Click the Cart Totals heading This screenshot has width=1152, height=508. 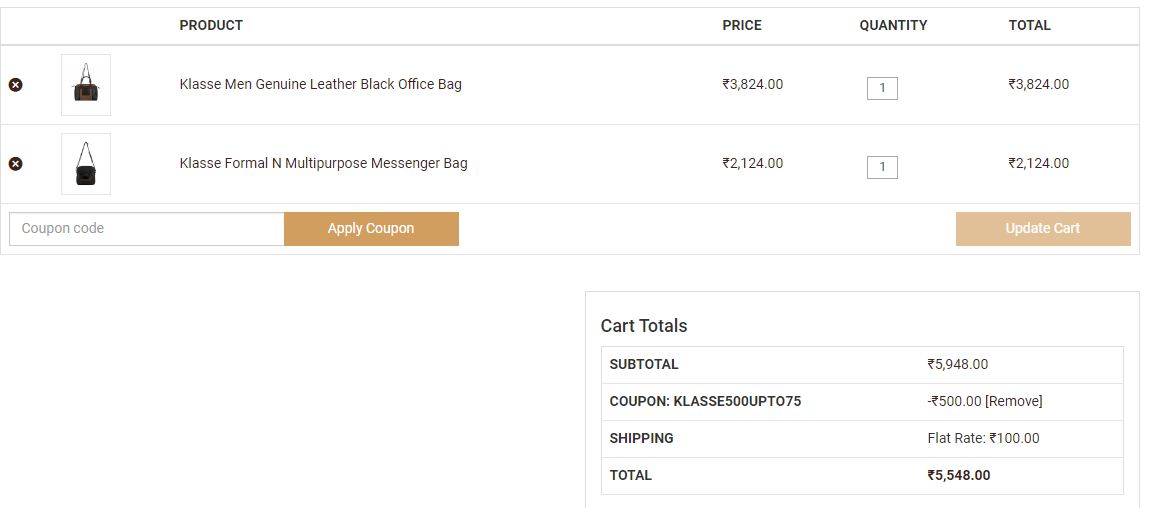pyautogui.click(x=644, y=326)
